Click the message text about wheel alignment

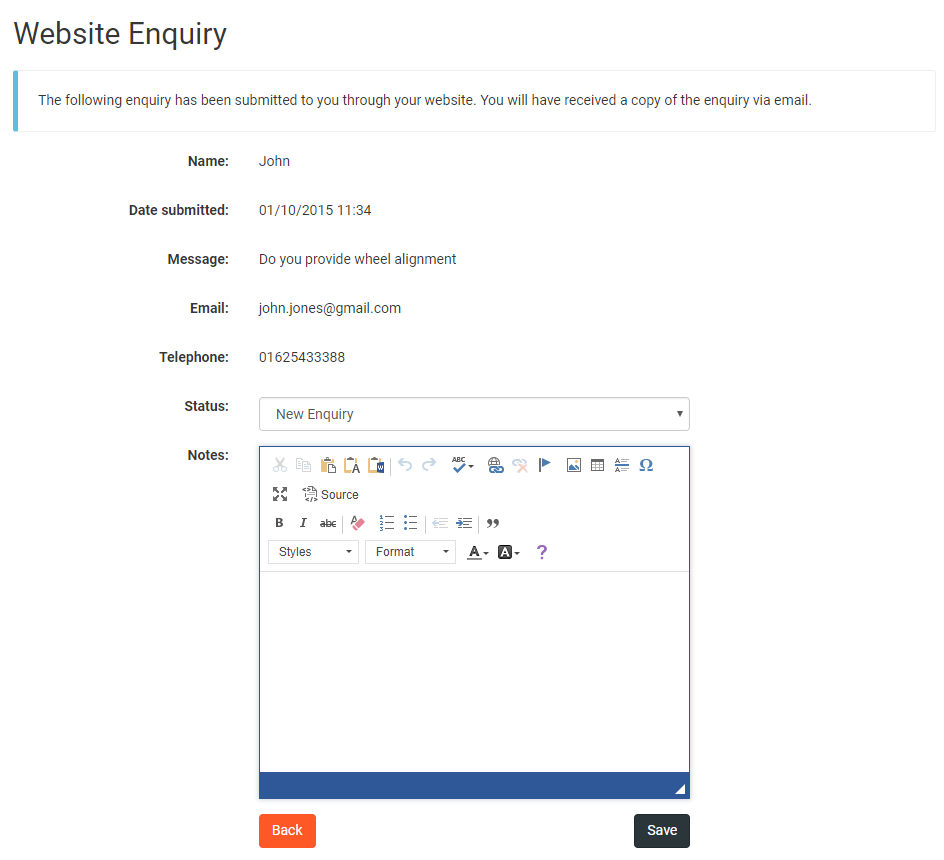point(358,259)
